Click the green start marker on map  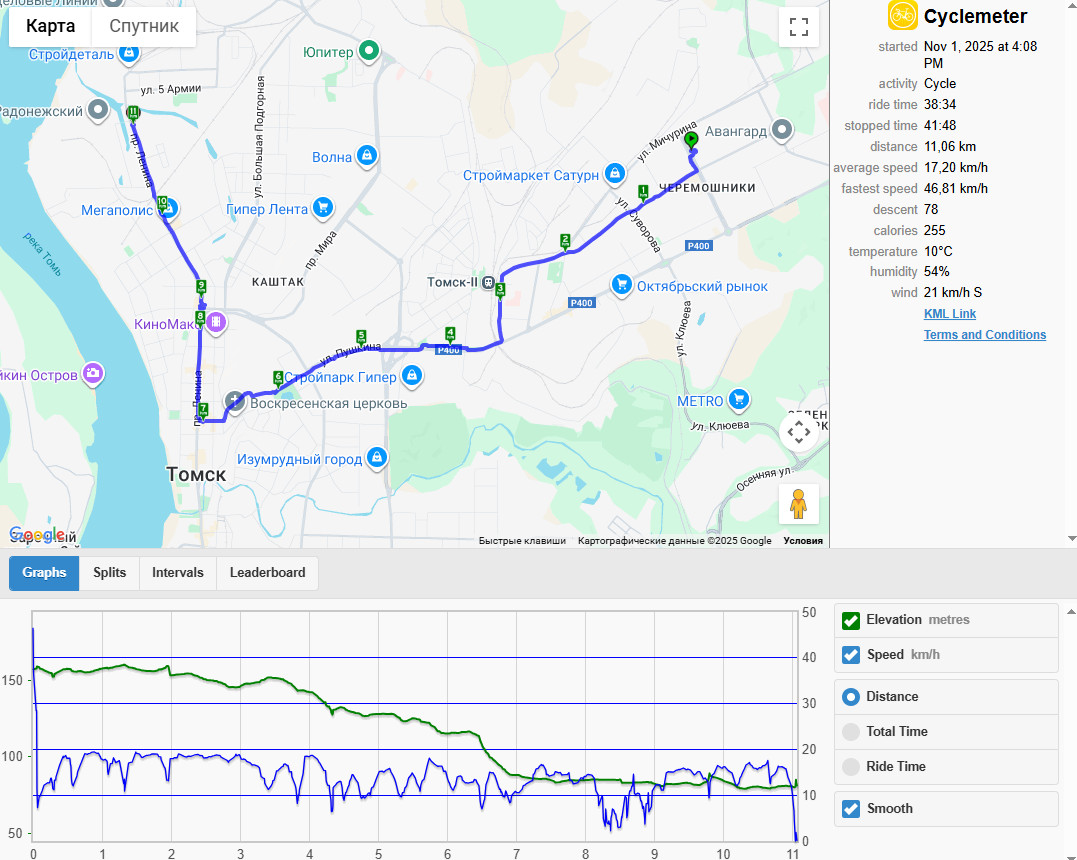(692, 139)
